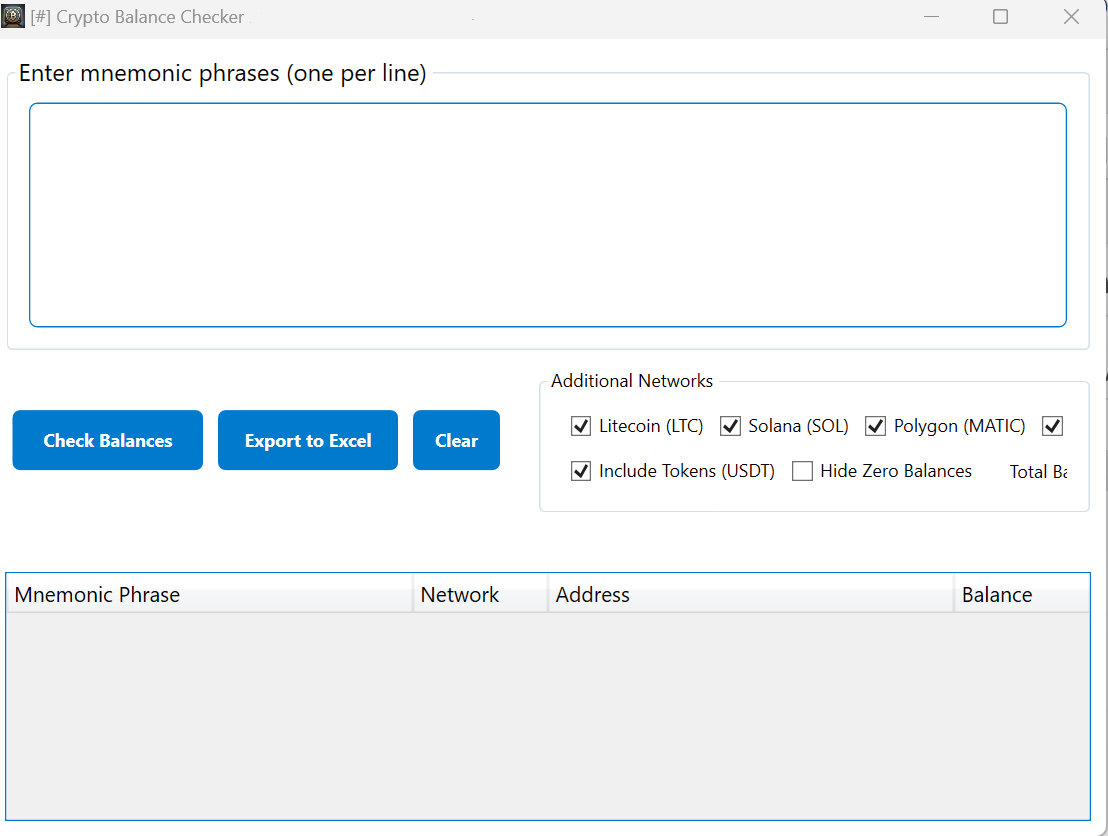Disable the Solana (SOL) checkbox
The image size is (1108, 836).
click(731, 427)
